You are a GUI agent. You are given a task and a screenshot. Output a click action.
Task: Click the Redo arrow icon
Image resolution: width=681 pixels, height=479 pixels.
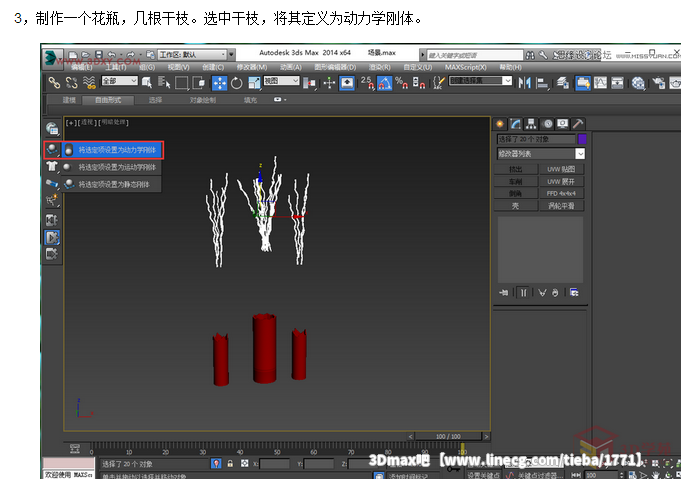131,55
